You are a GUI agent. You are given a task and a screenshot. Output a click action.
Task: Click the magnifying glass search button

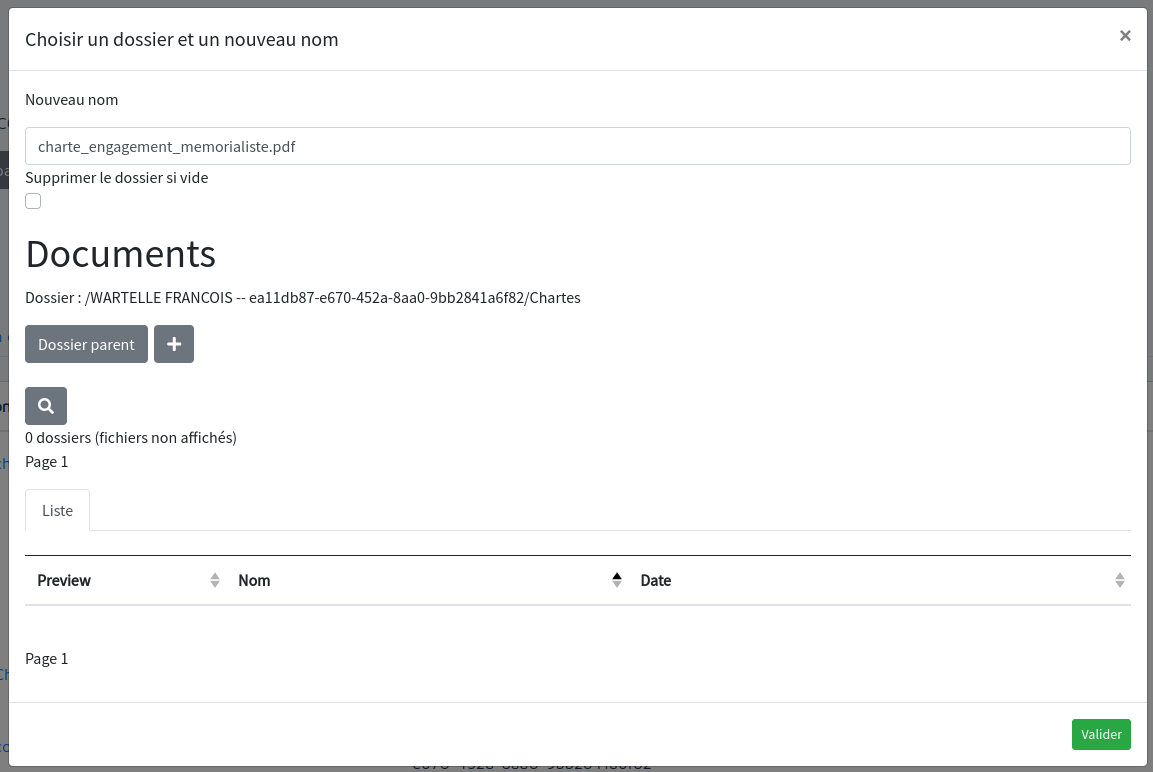click(x=46, y=406)
